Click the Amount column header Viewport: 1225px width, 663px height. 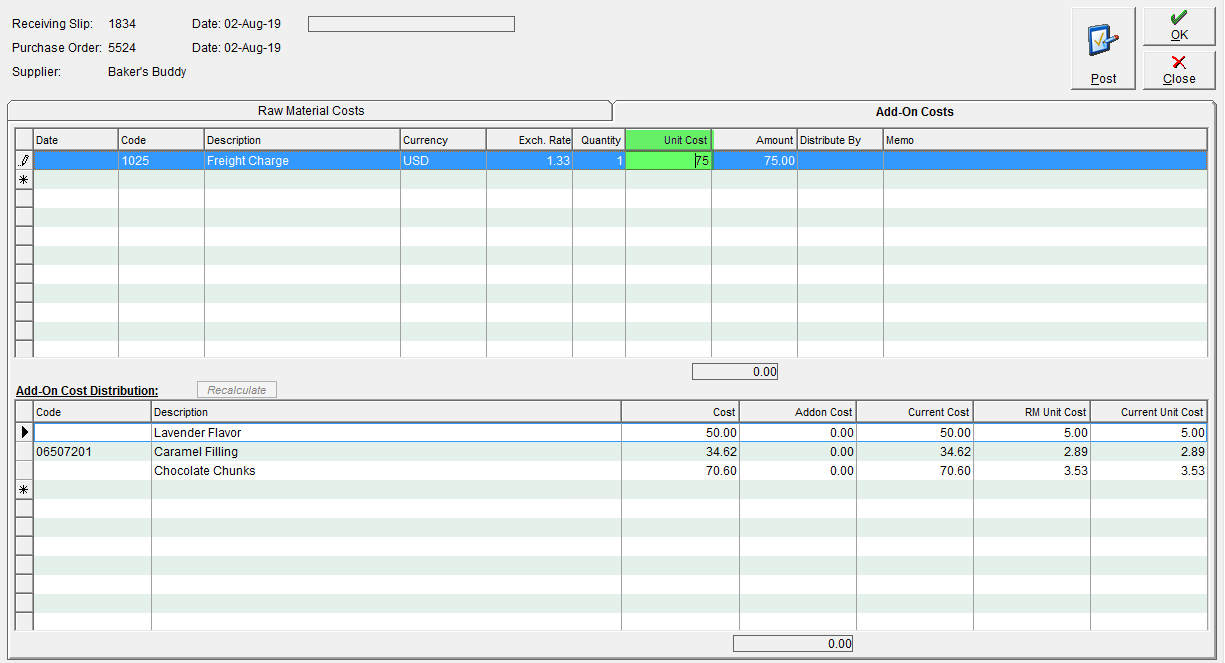pos(754,140)
